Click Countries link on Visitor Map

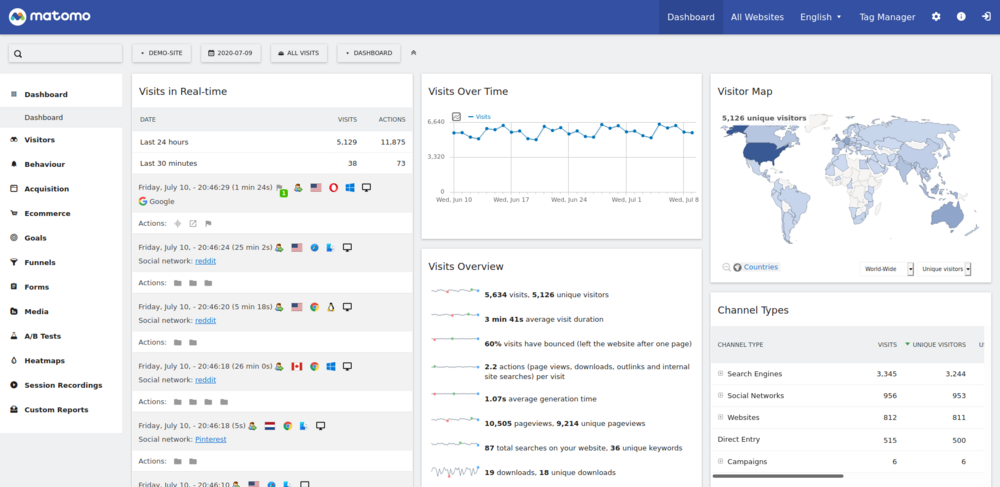pos(761,267)
